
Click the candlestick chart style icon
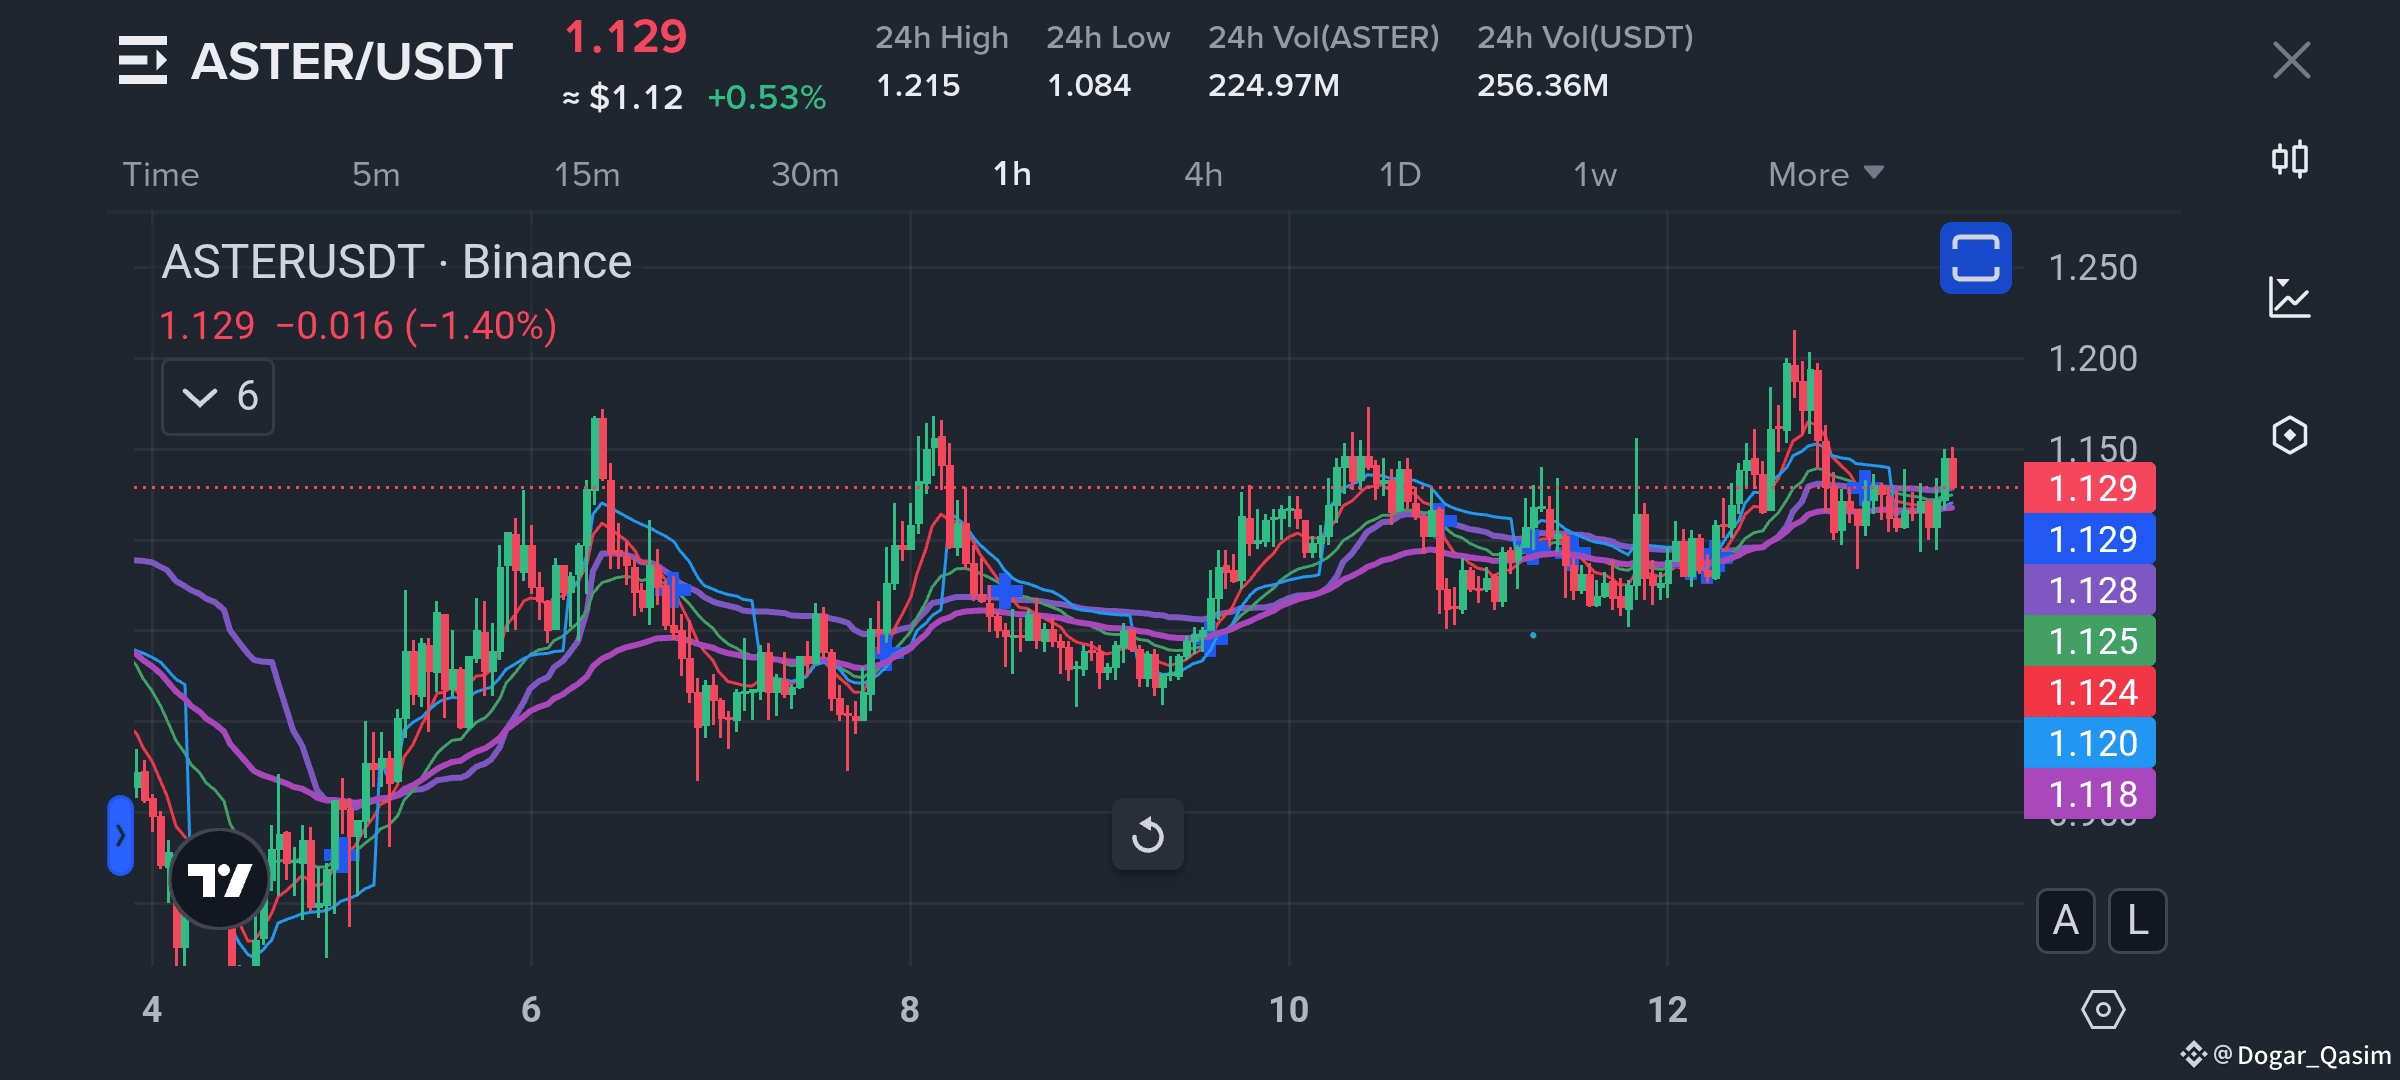2289,159
